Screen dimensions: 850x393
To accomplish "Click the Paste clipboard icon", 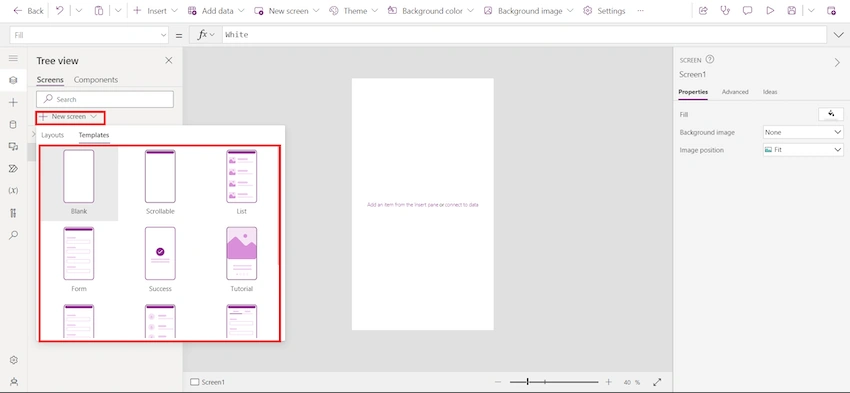I will [x=99, y=11].
